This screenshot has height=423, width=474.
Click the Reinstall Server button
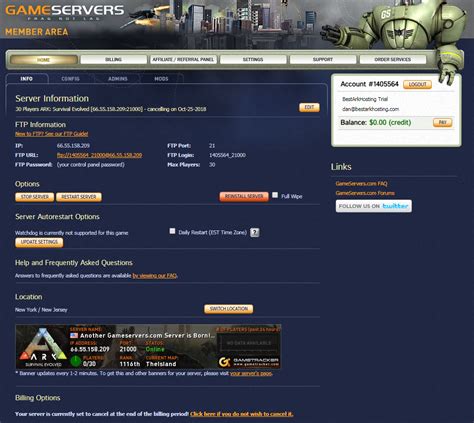(244, 197)
